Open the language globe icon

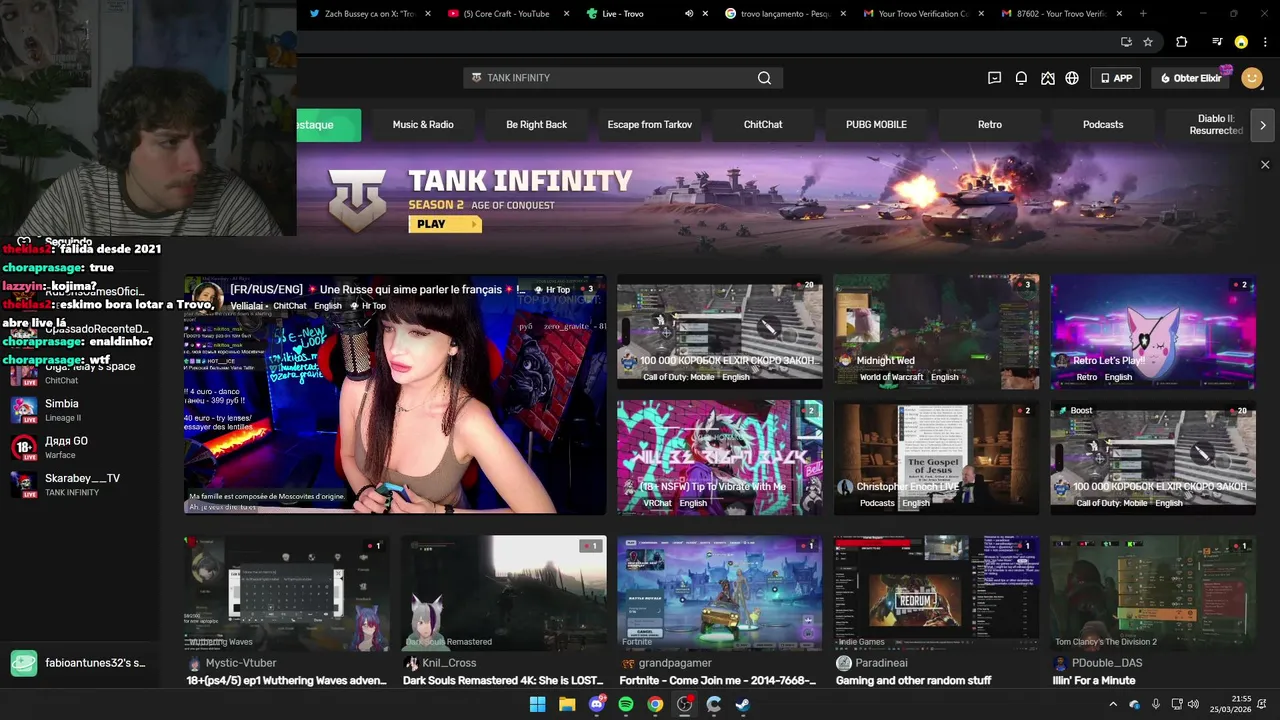click(1072, 78)
